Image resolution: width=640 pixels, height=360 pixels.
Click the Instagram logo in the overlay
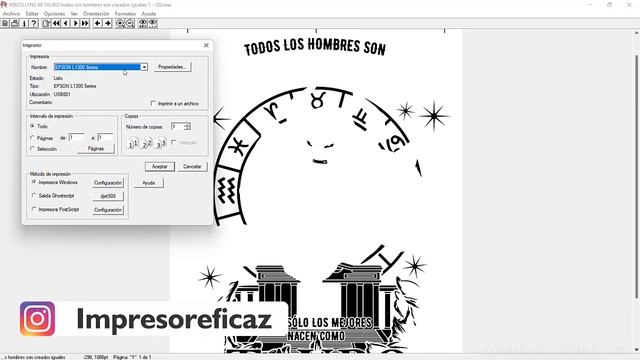[x=37, y=319]
